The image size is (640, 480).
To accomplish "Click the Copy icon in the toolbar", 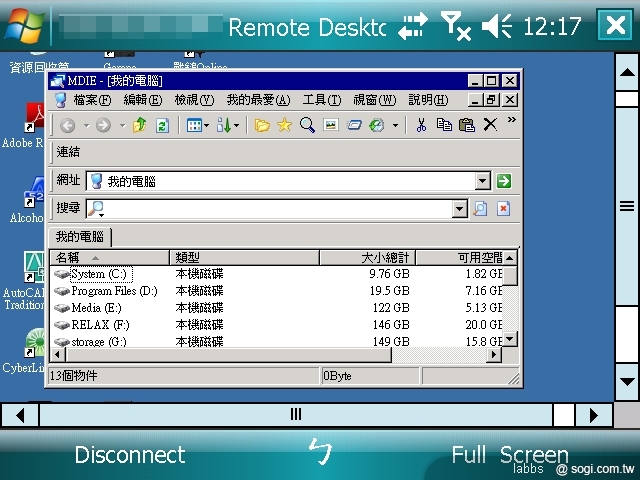I will 444,125.
